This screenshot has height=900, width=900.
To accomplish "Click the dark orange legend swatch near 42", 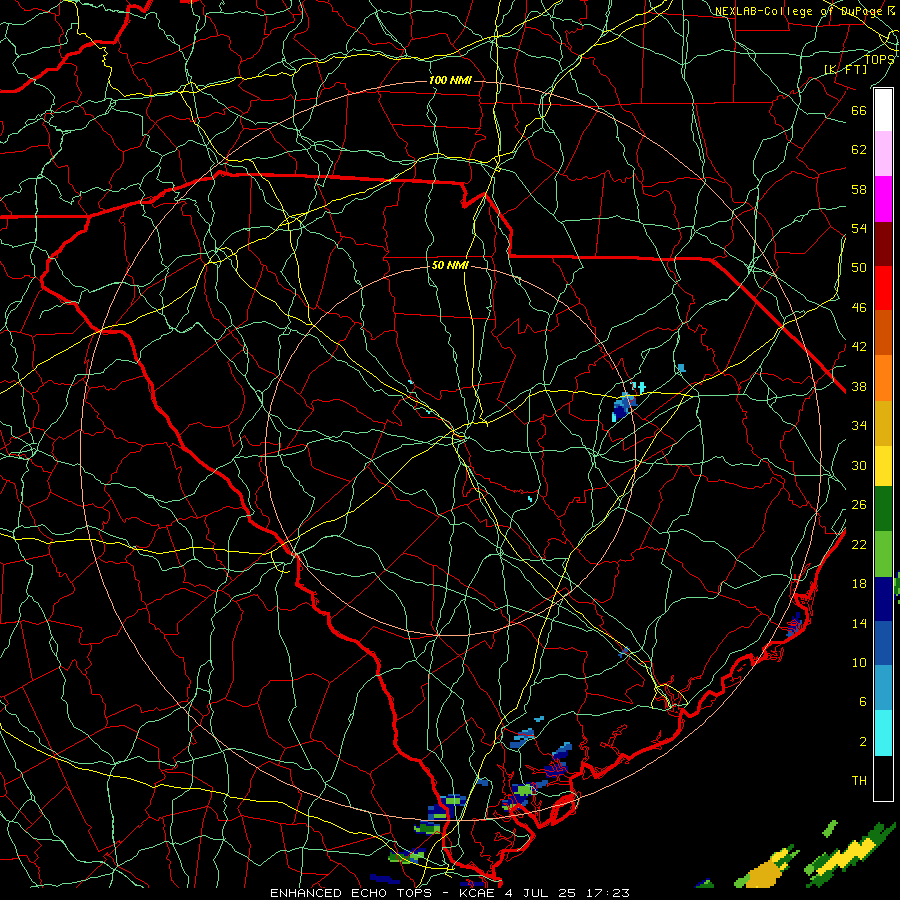I will click(x=883, y=333).
